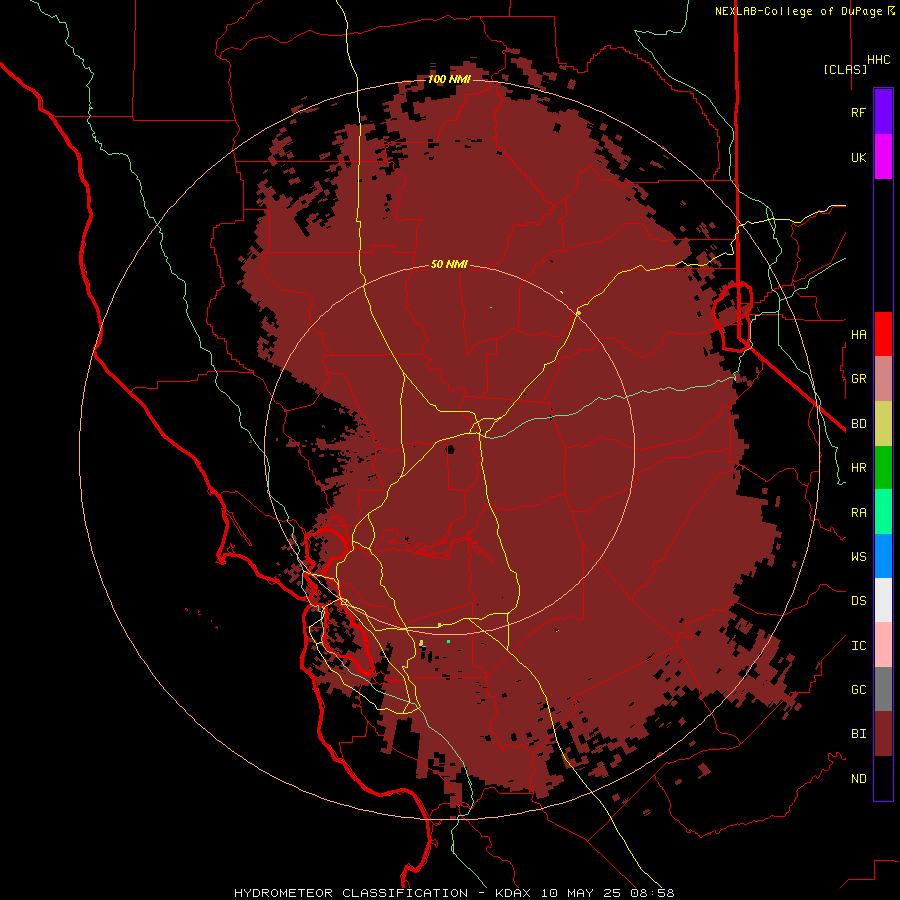Click the NEXLAB-College of DuPage title text
This screenshot has width=900, height=900.
[x=798, y=11]
